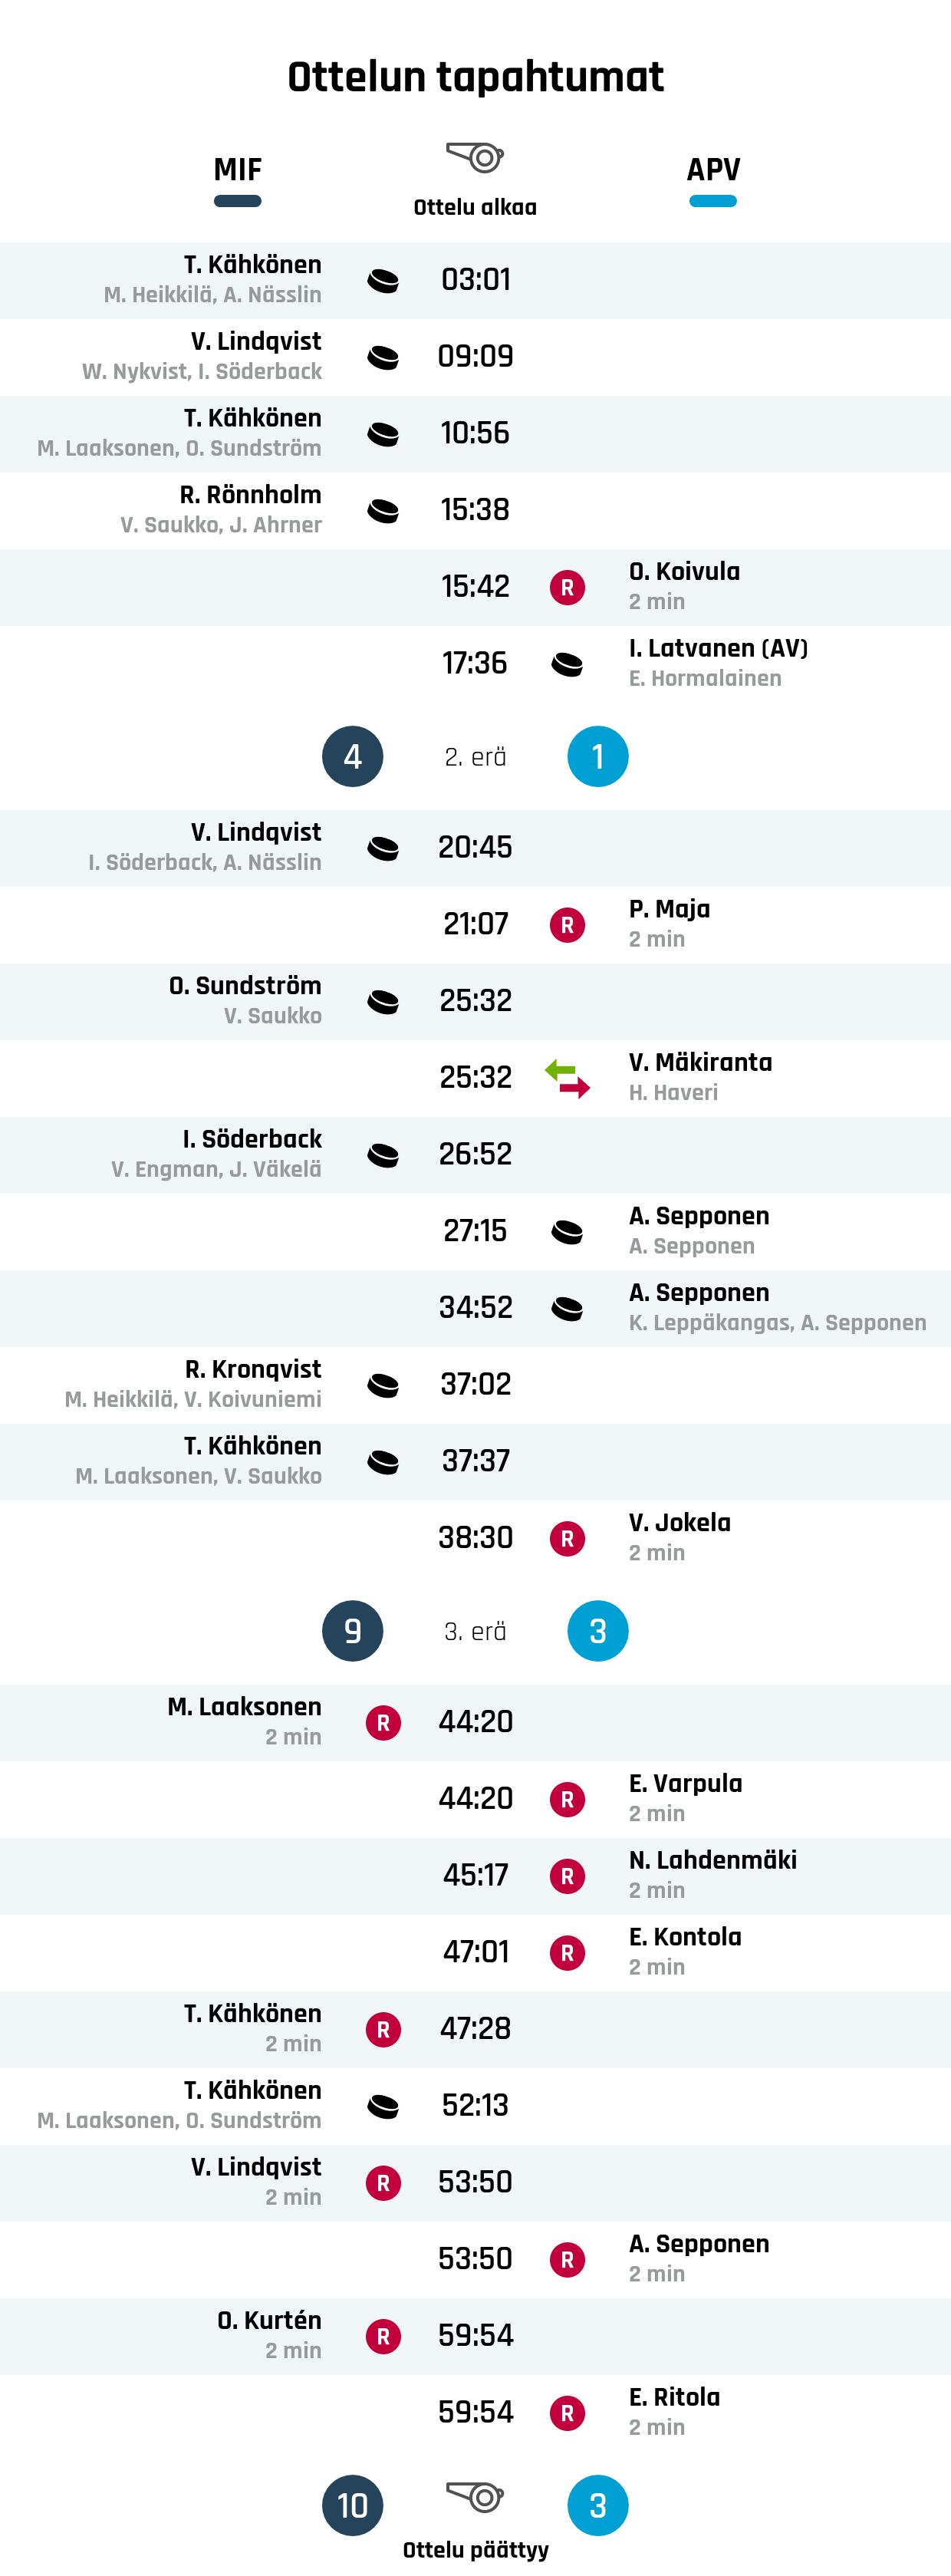Click the penalty icon for O. Koivula

coord(567,587)
